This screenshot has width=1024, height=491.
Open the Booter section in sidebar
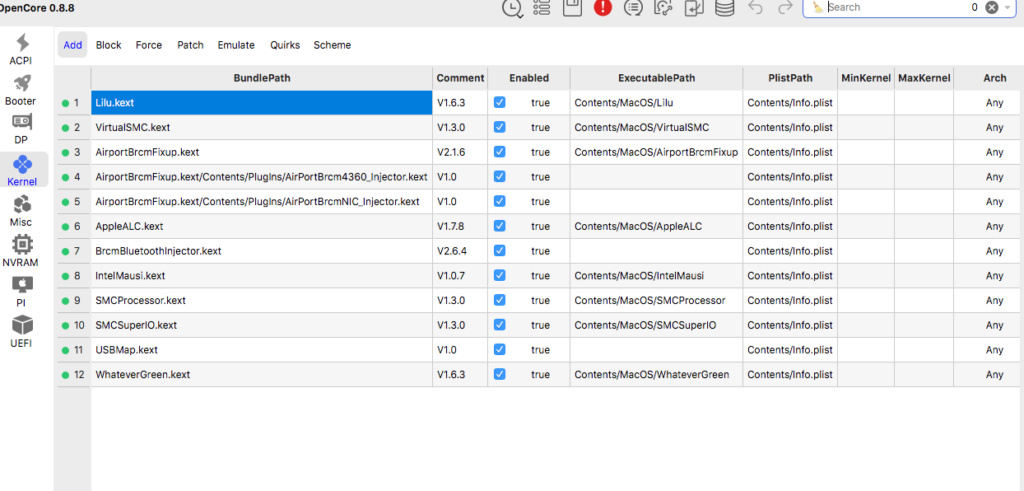point(21,89)
